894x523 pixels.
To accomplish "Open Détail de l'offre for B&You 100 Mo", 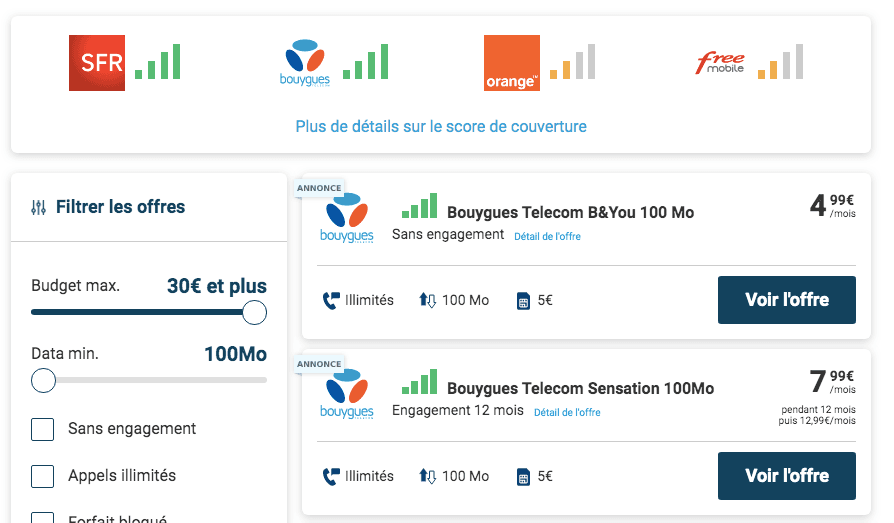I will [547, 237].
